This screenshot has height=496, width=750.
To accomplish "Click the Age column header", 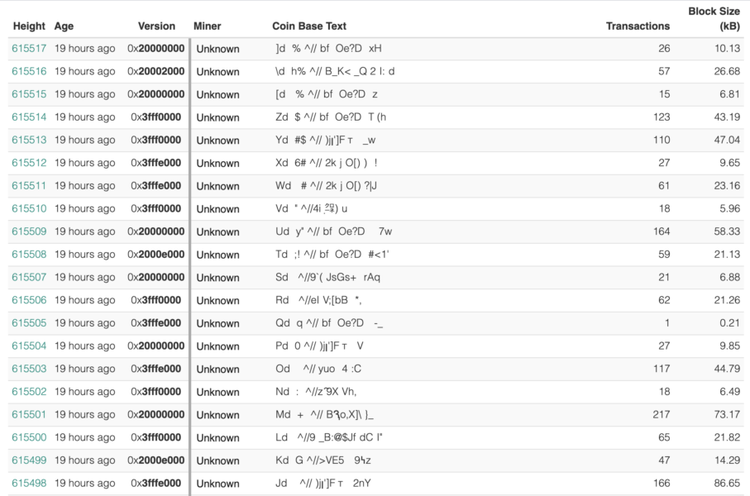I will tap(64, 26).
